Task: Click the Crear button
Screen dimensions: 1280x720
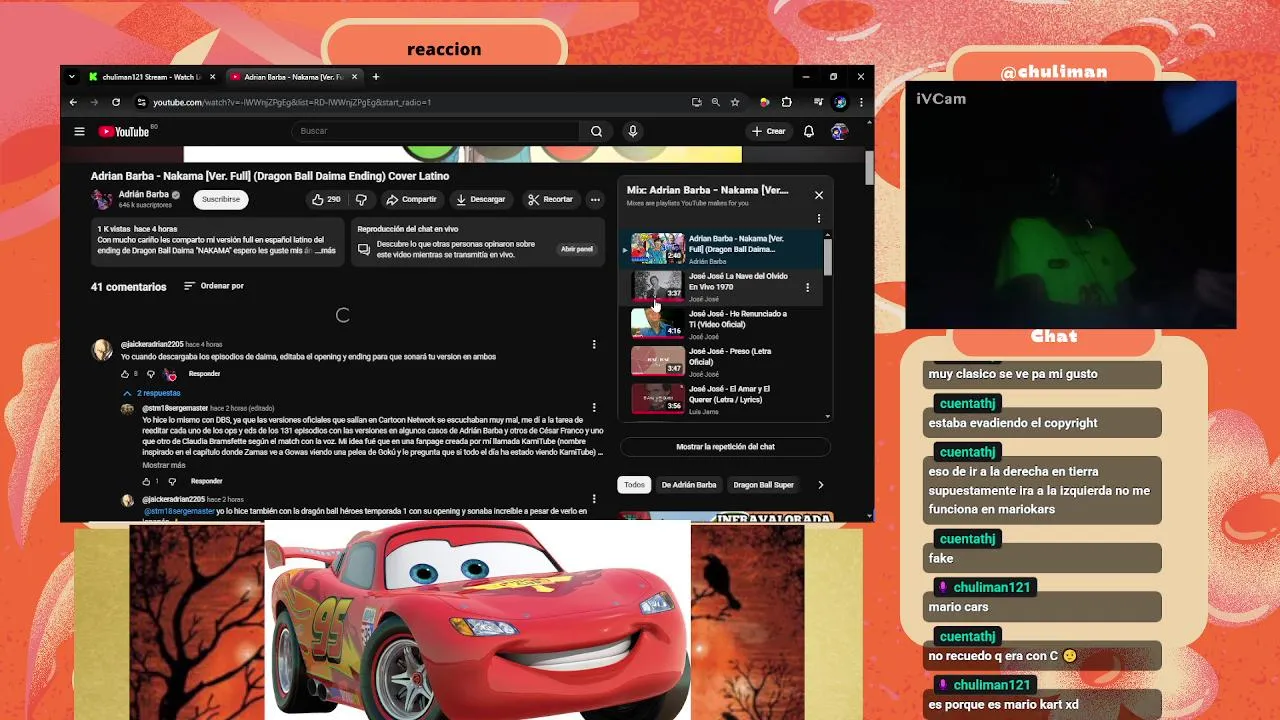Action: (x=769, y=131)
